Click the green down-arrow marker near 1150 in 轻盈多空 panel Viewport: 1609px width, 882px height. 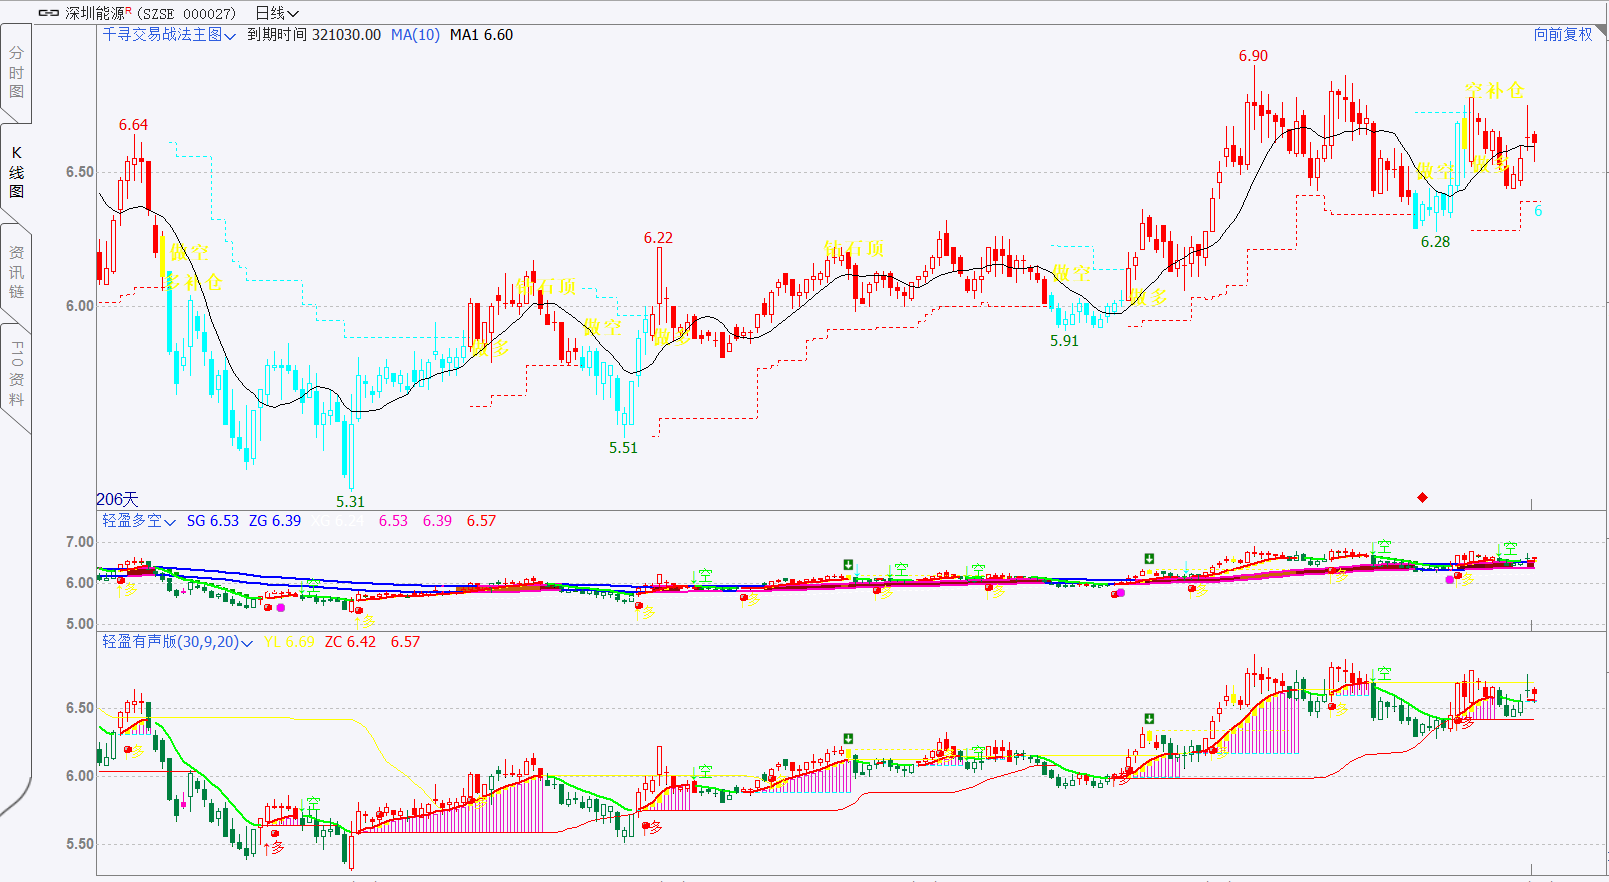coord(1149,559)
